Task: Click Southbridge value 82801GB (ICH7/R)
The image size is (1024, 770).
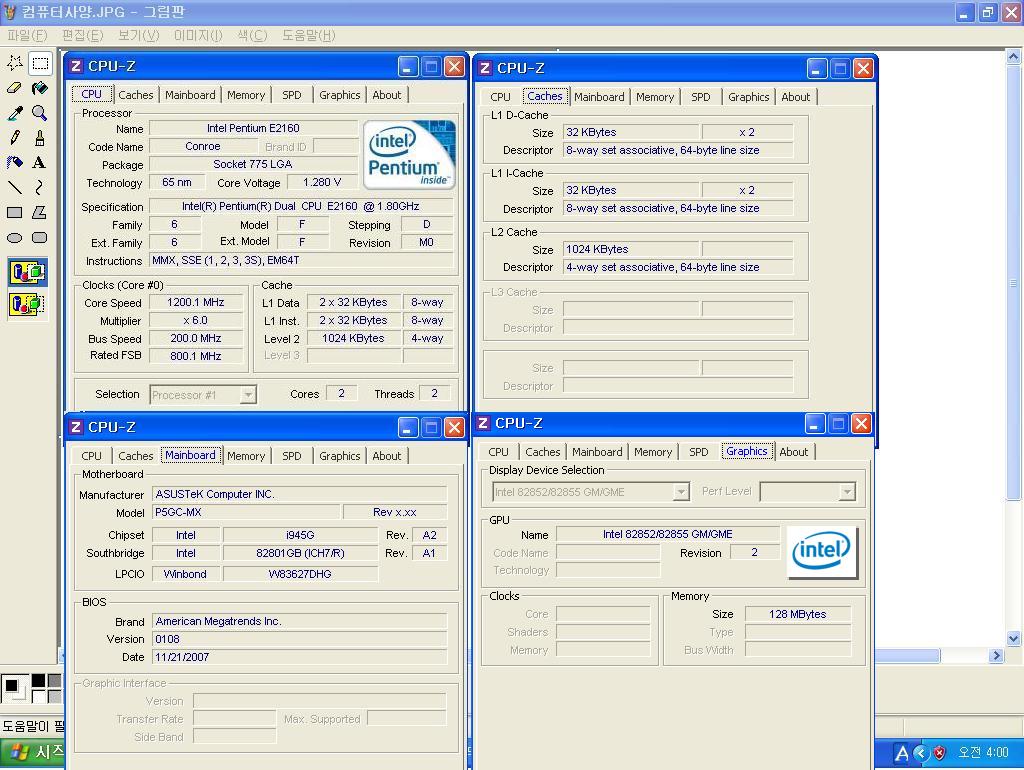Action: [x=300, y=553]
